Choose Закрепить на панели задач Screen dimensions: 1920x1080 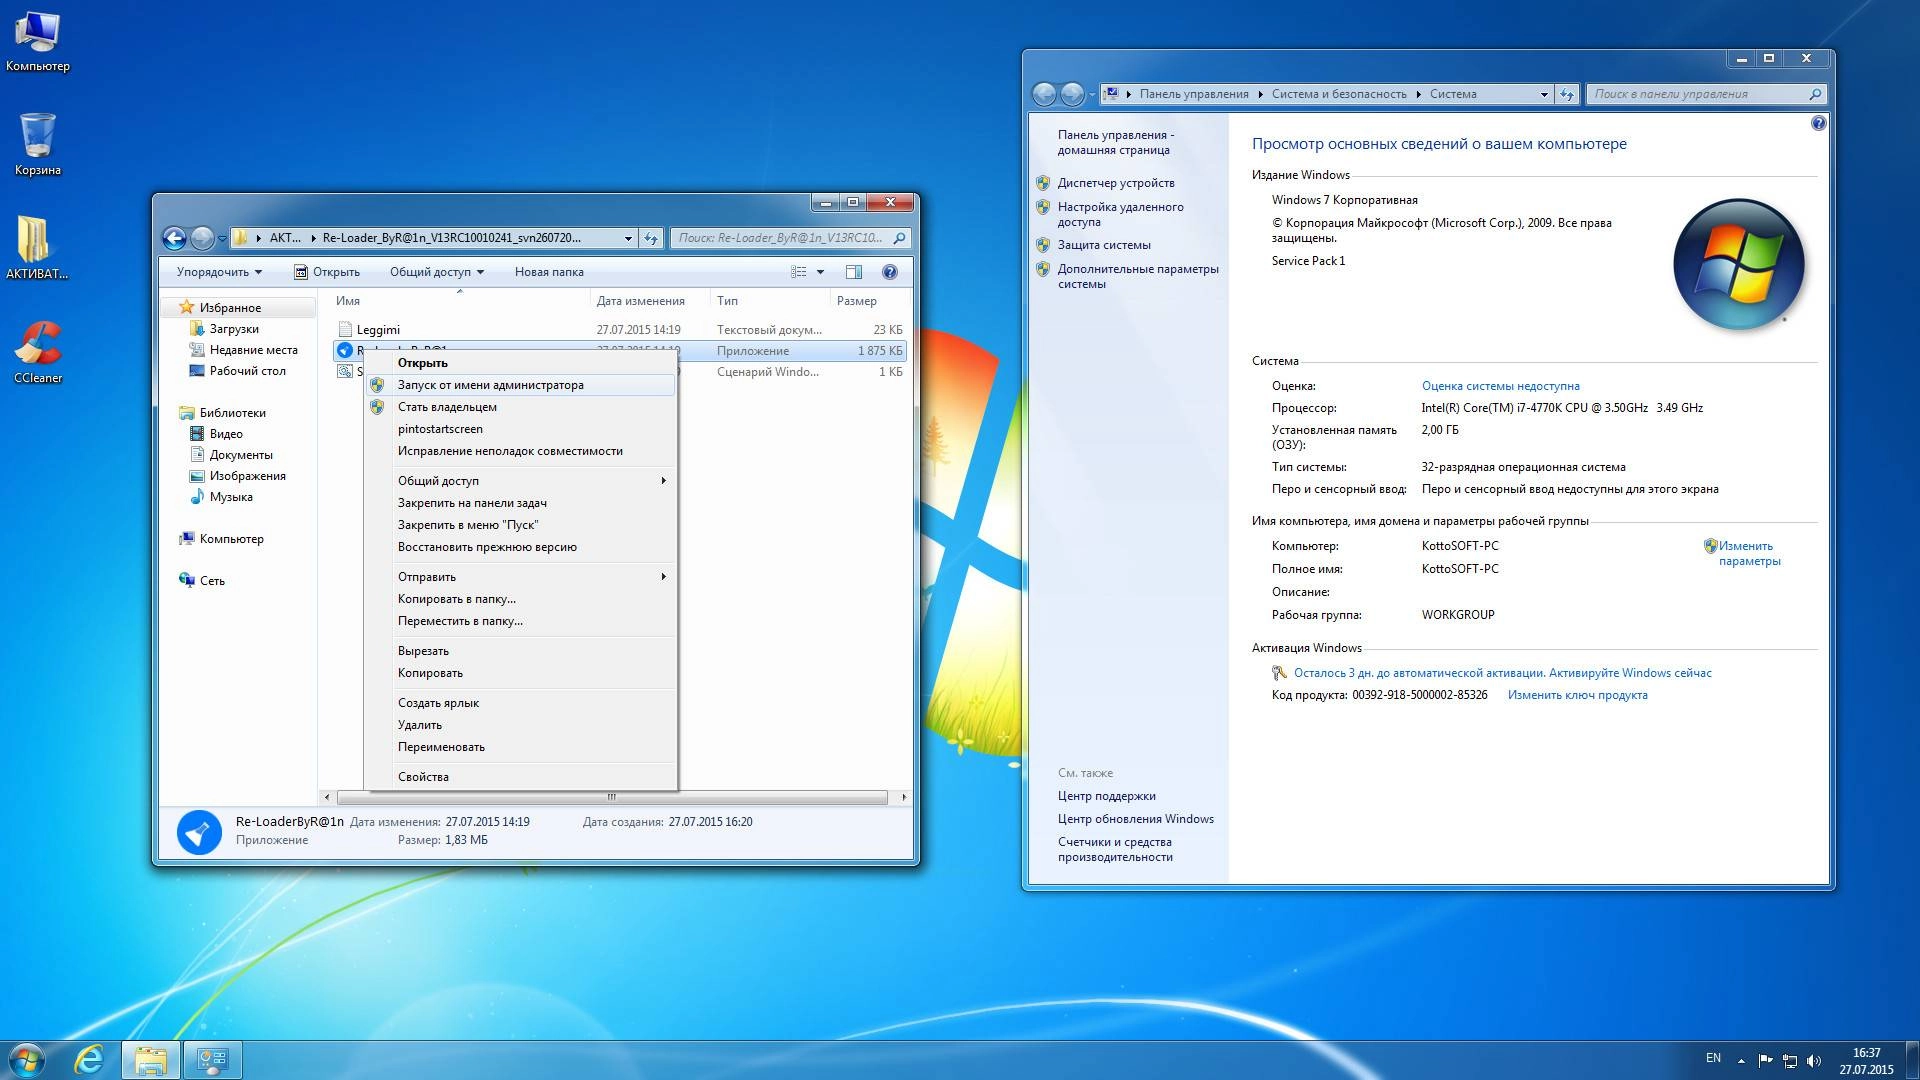521,503
